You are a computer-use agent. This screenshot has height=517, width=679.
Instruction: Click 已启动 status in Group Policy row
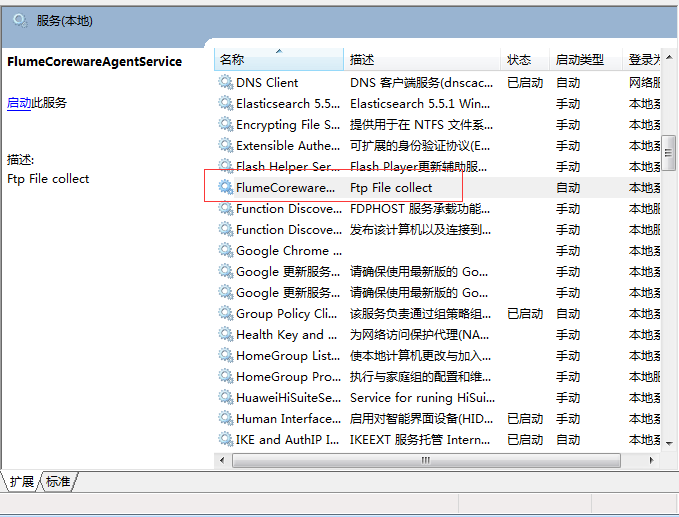525,313
